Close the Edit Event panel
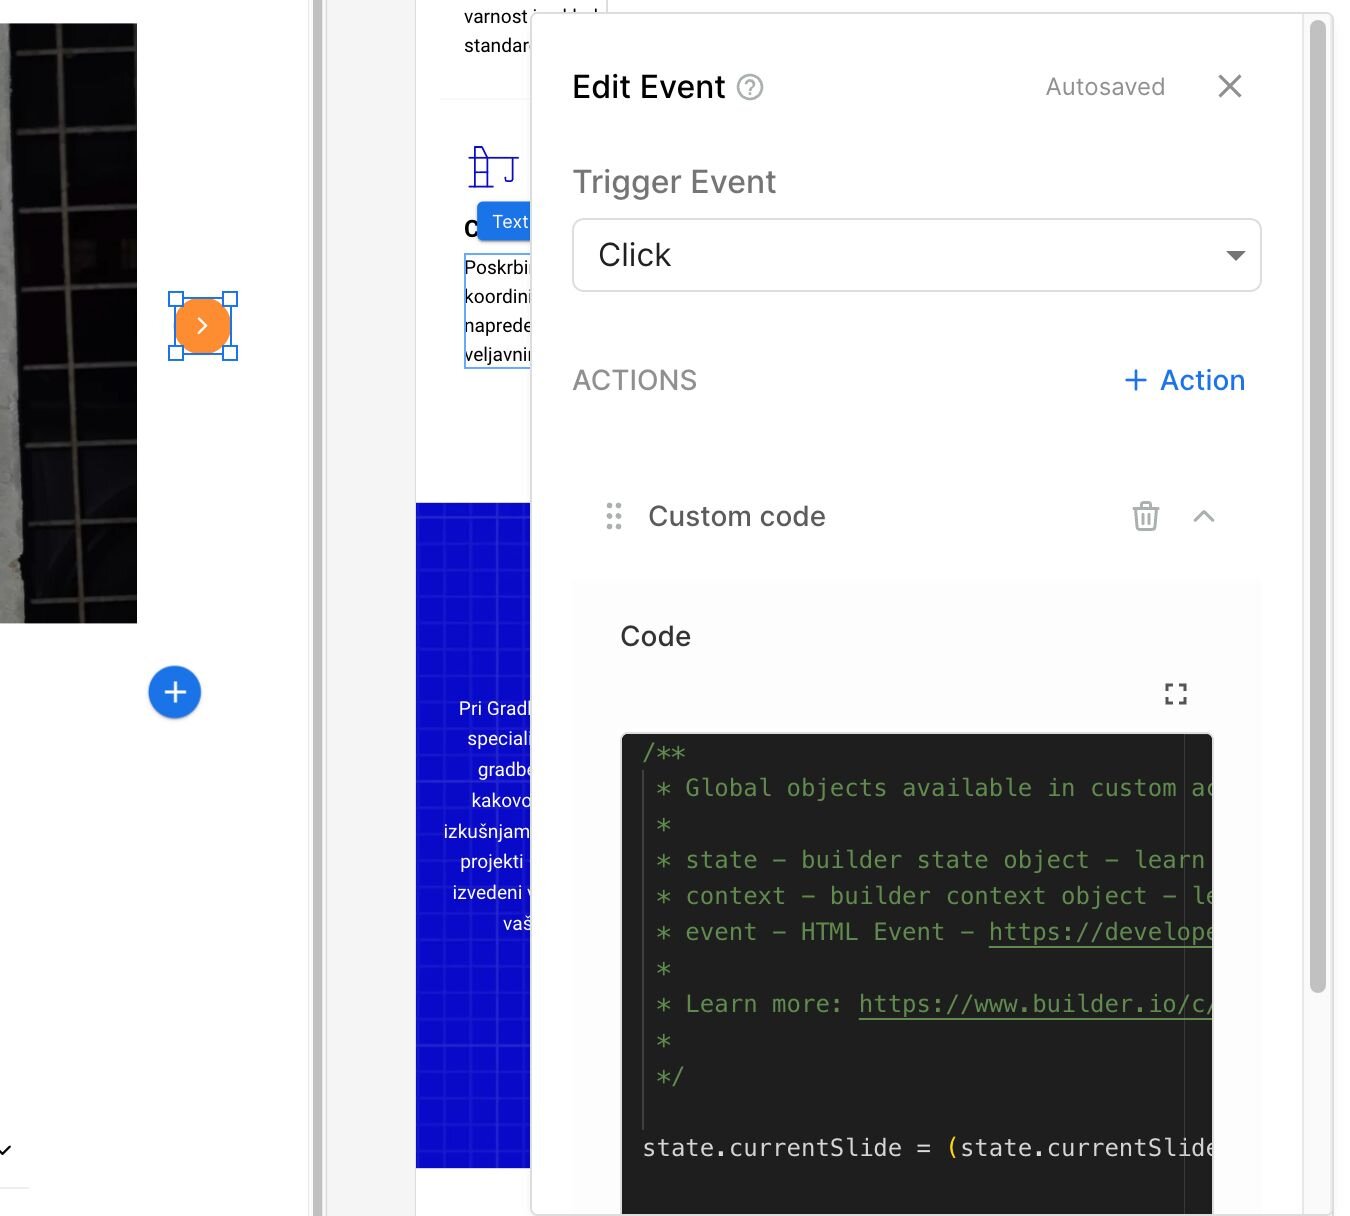Image resolution: width=1350 pixels, height=1216 pixels. [1229, 87]
